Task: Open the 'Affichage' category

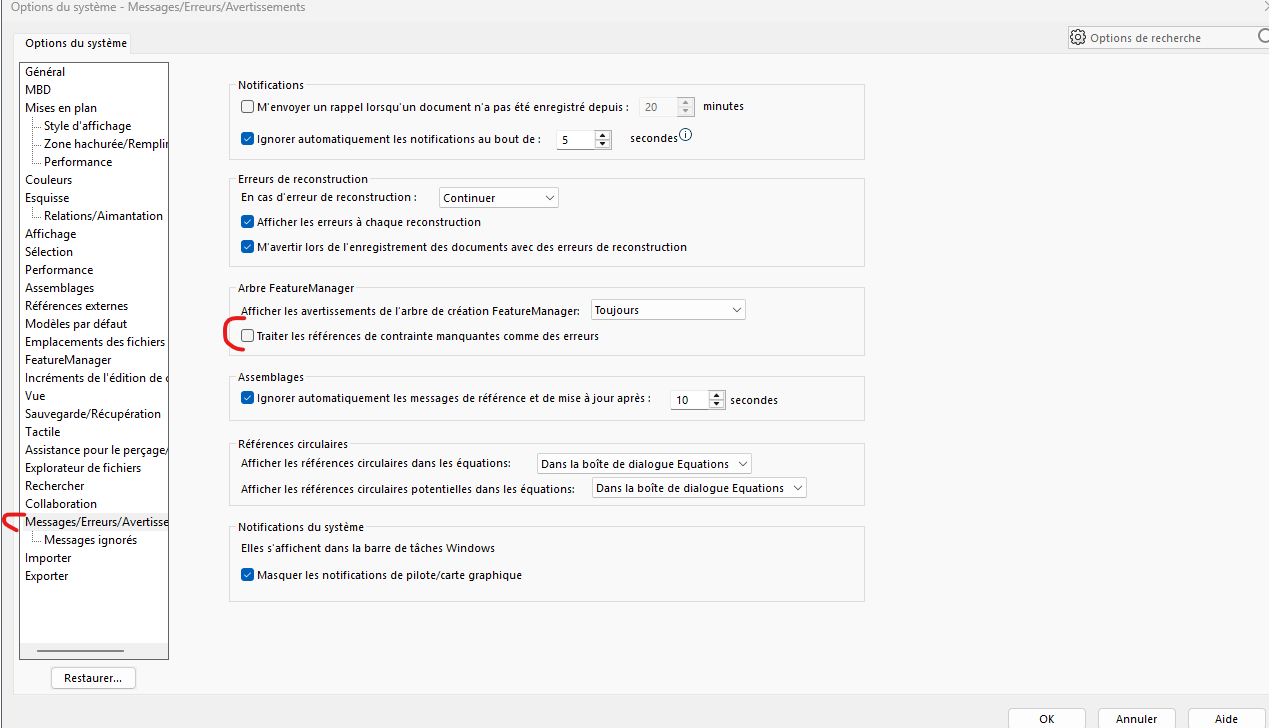Action: [x=51, y=234]
